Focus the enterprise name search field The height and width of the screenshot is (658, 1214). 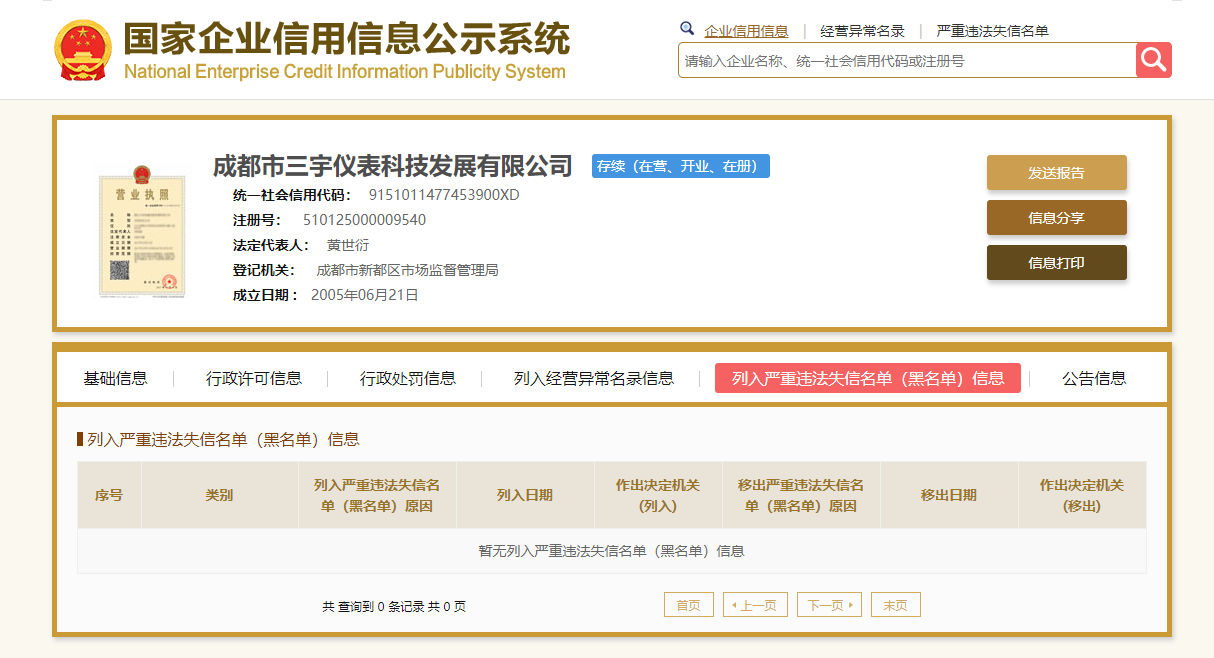907,60
